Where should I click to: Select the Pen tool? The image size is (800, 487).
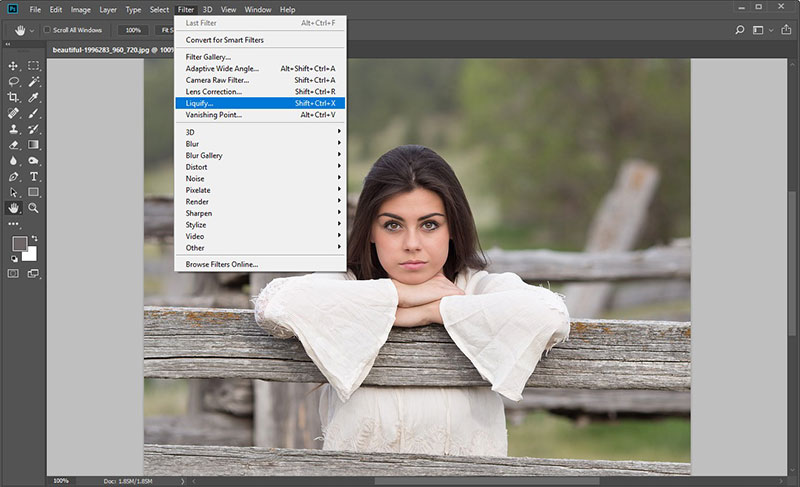13,176
